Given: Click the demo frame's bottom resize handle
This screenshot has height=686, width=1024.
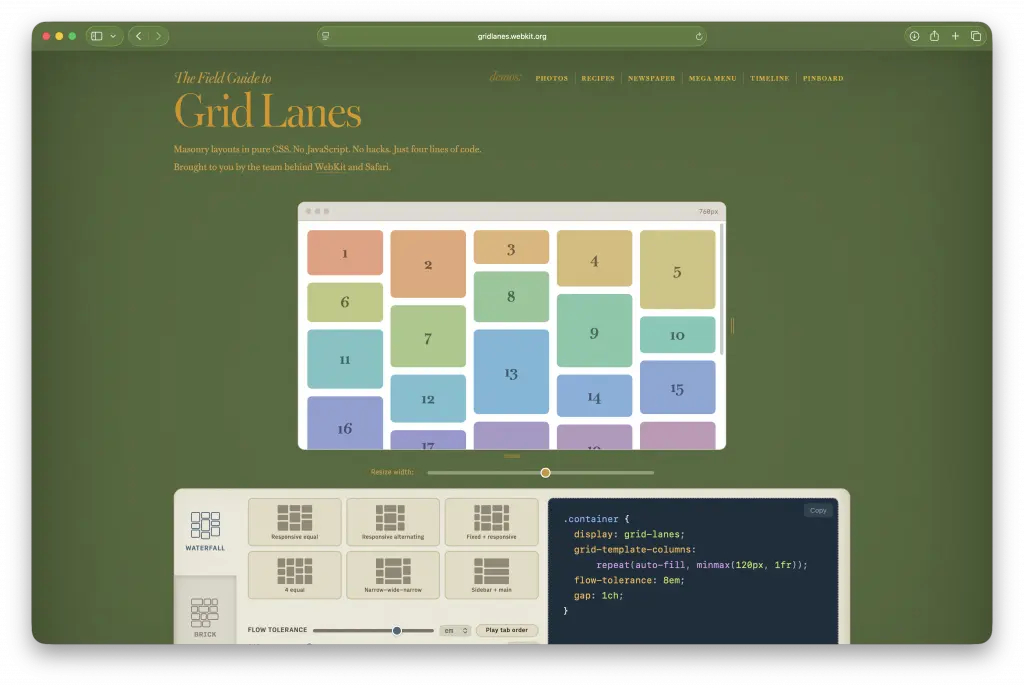Looking at the screenshot, I should (512, 456).
